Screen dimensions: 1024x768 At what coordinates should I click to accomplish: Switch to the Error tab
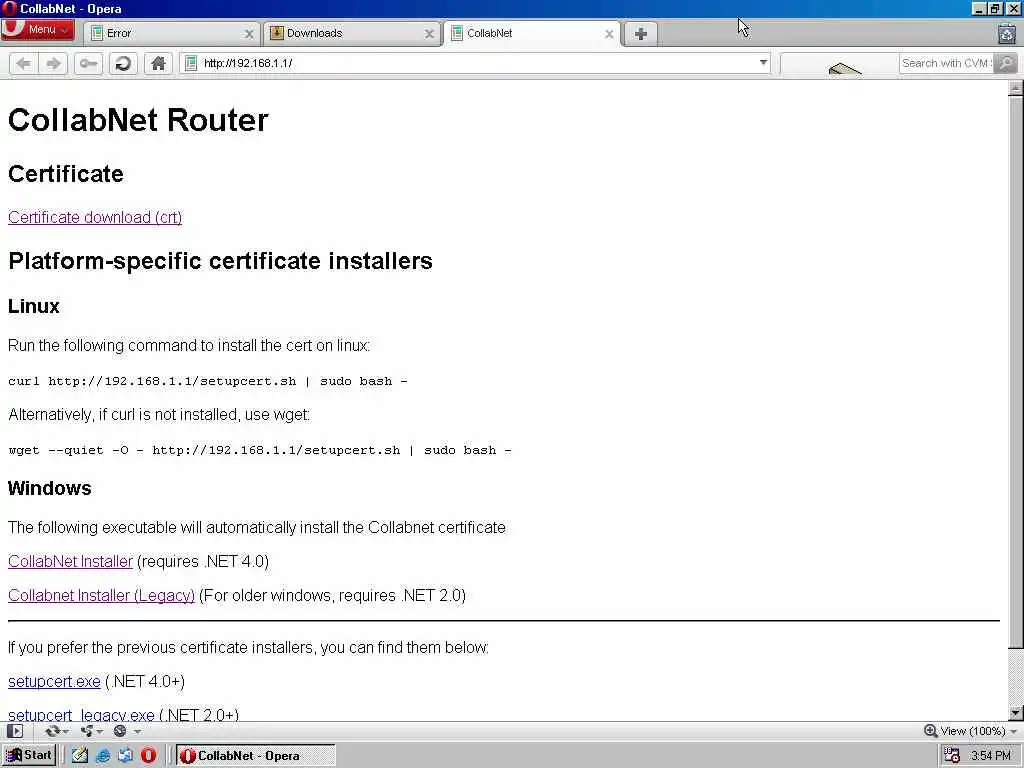172,33
